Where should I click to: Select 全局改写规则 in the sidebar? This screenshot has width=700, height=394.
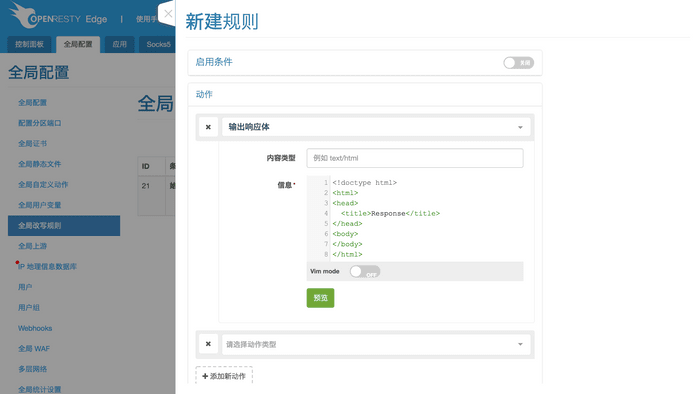[64, 226]
